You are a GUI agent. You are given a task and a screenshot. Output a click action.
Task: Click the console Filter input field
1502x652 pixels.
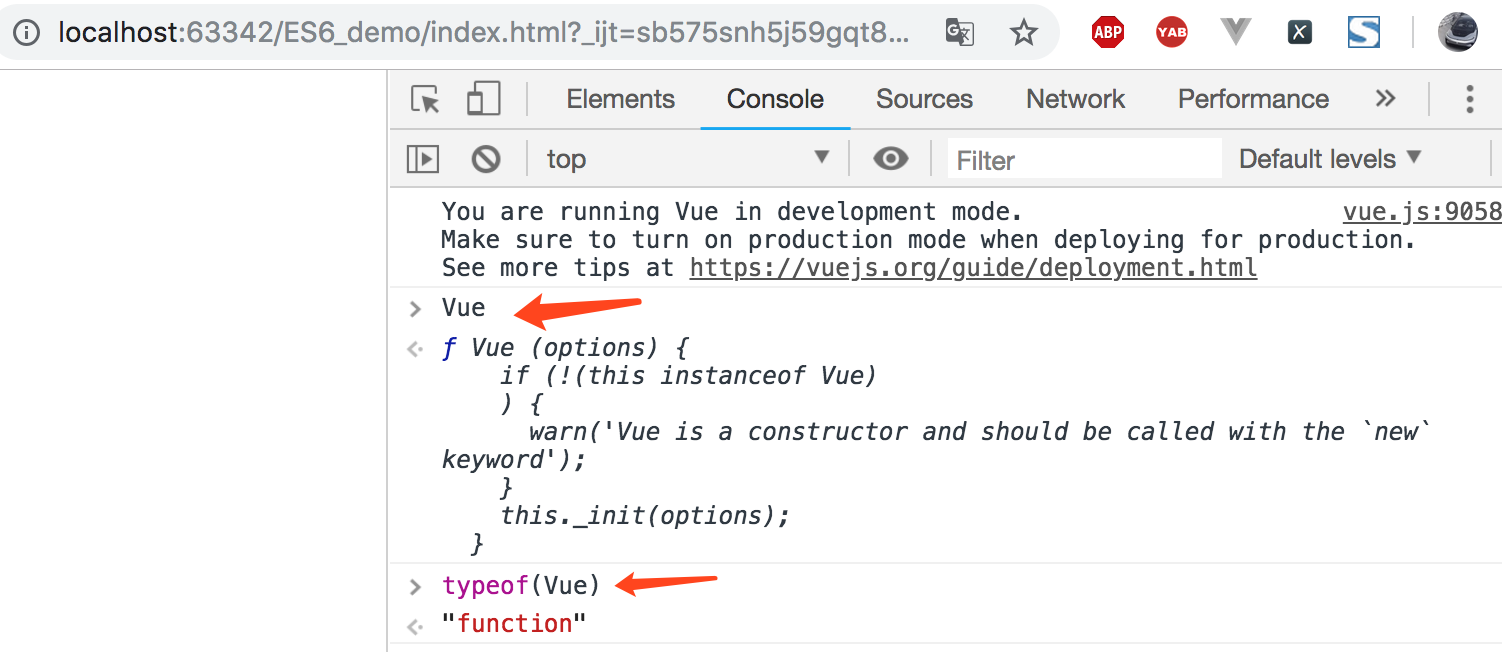1084,160
